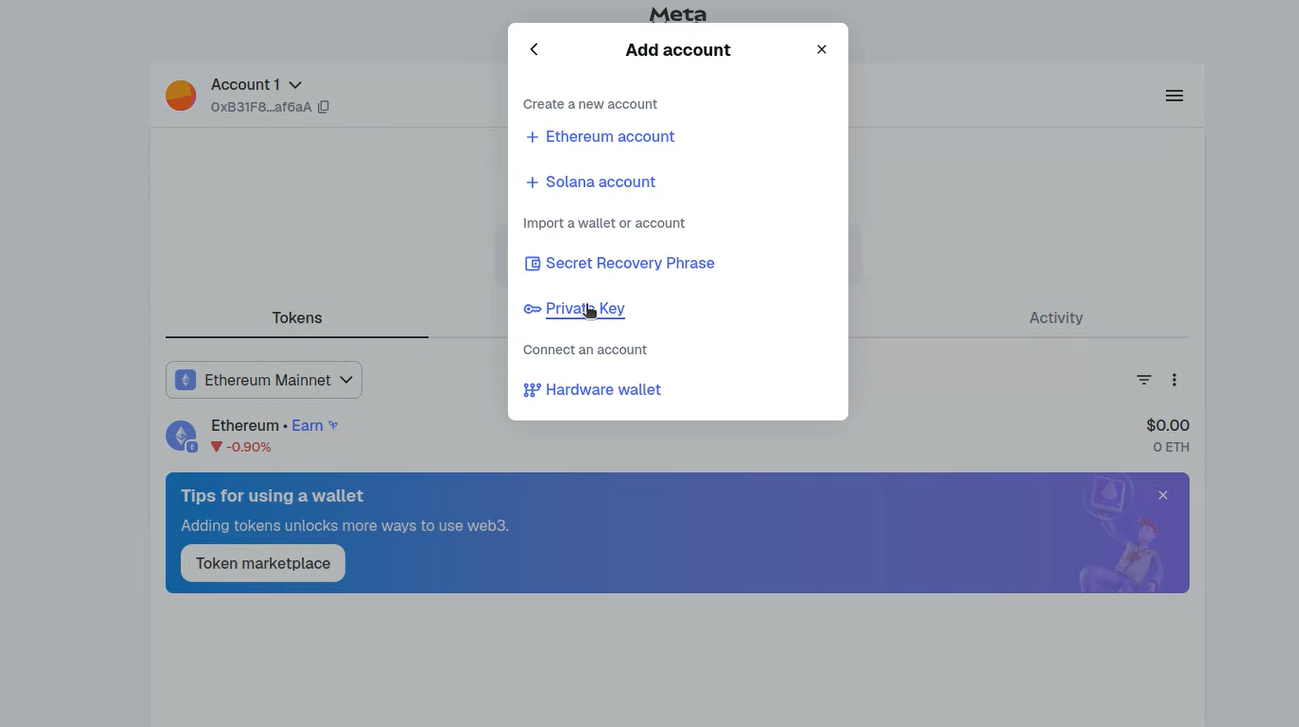Open the hamburger main menu

click(x=1174, y=96)
